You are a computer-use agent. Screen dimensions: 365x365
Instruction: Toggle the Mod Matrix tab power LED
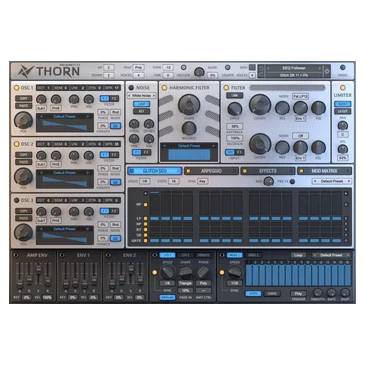(301, 171)
